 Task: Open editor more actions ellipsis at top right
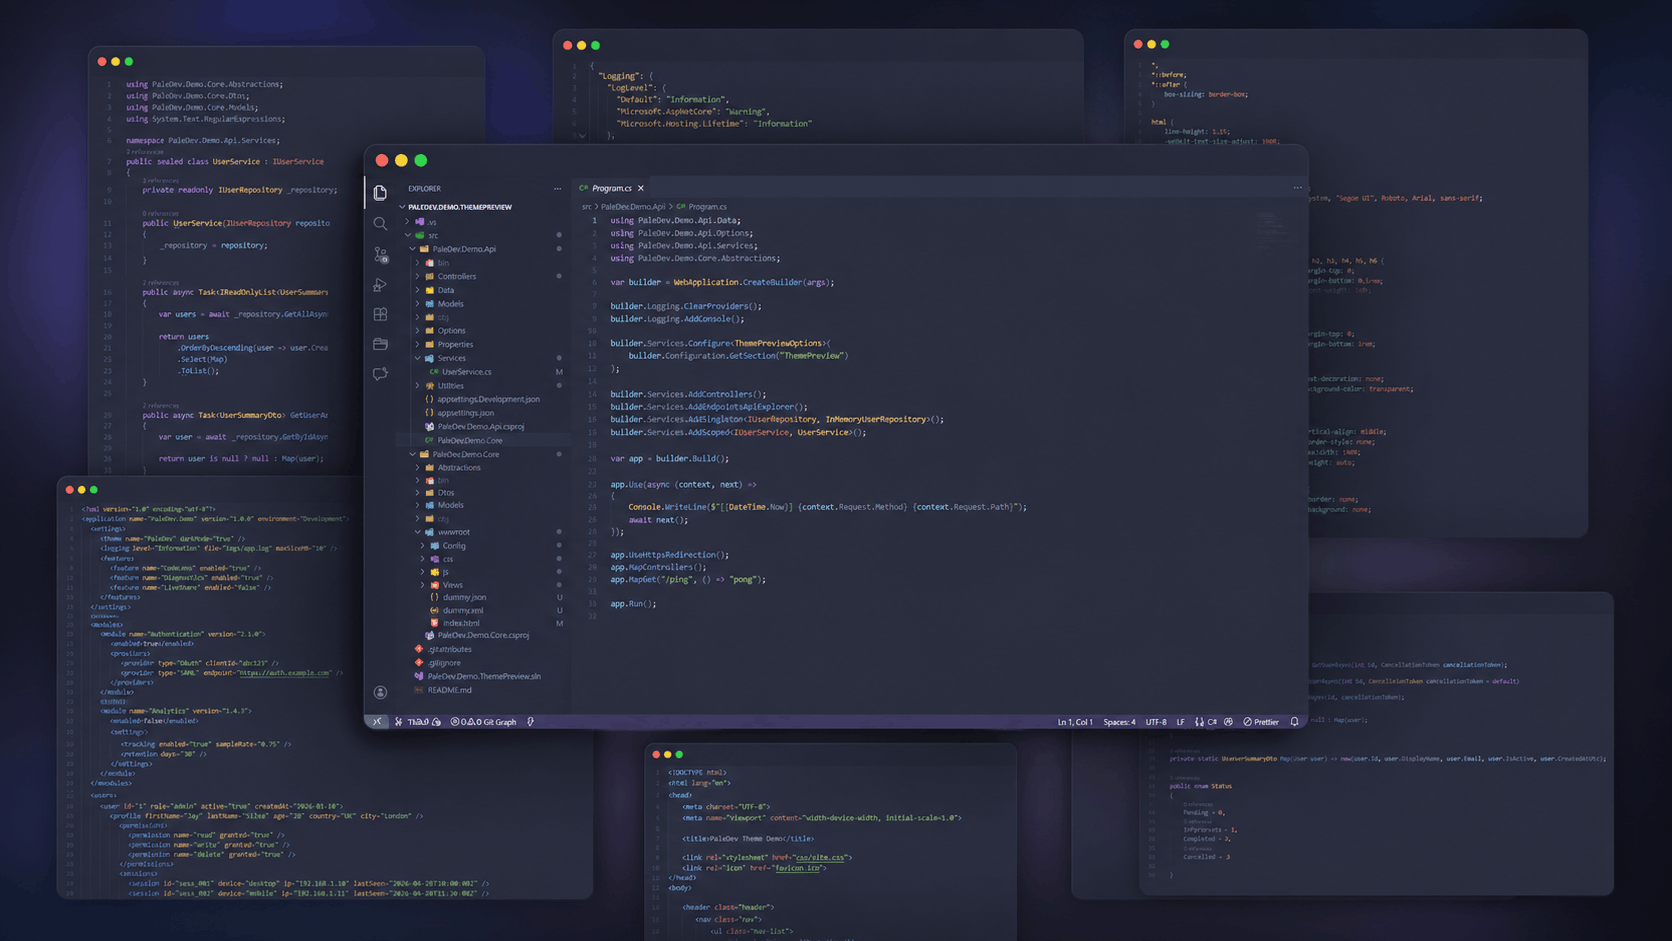[x=1297, y=187]
